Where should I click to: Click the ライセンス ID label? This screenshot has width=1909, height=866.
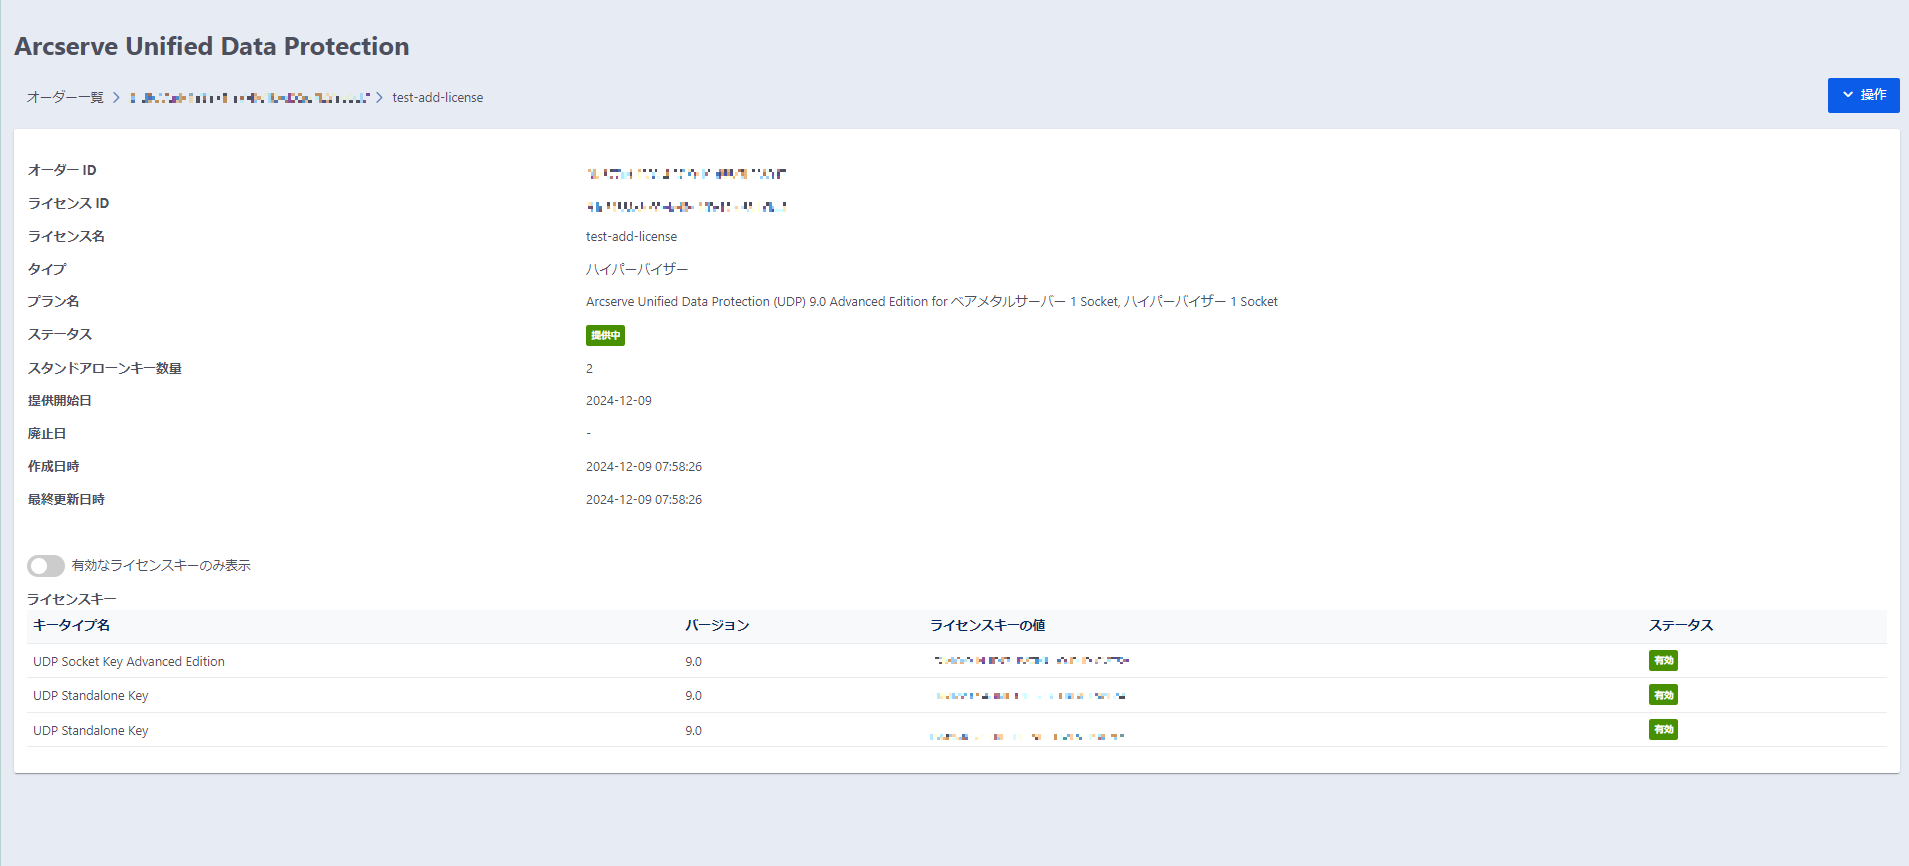pyautogui.click(x=68, y=203)
